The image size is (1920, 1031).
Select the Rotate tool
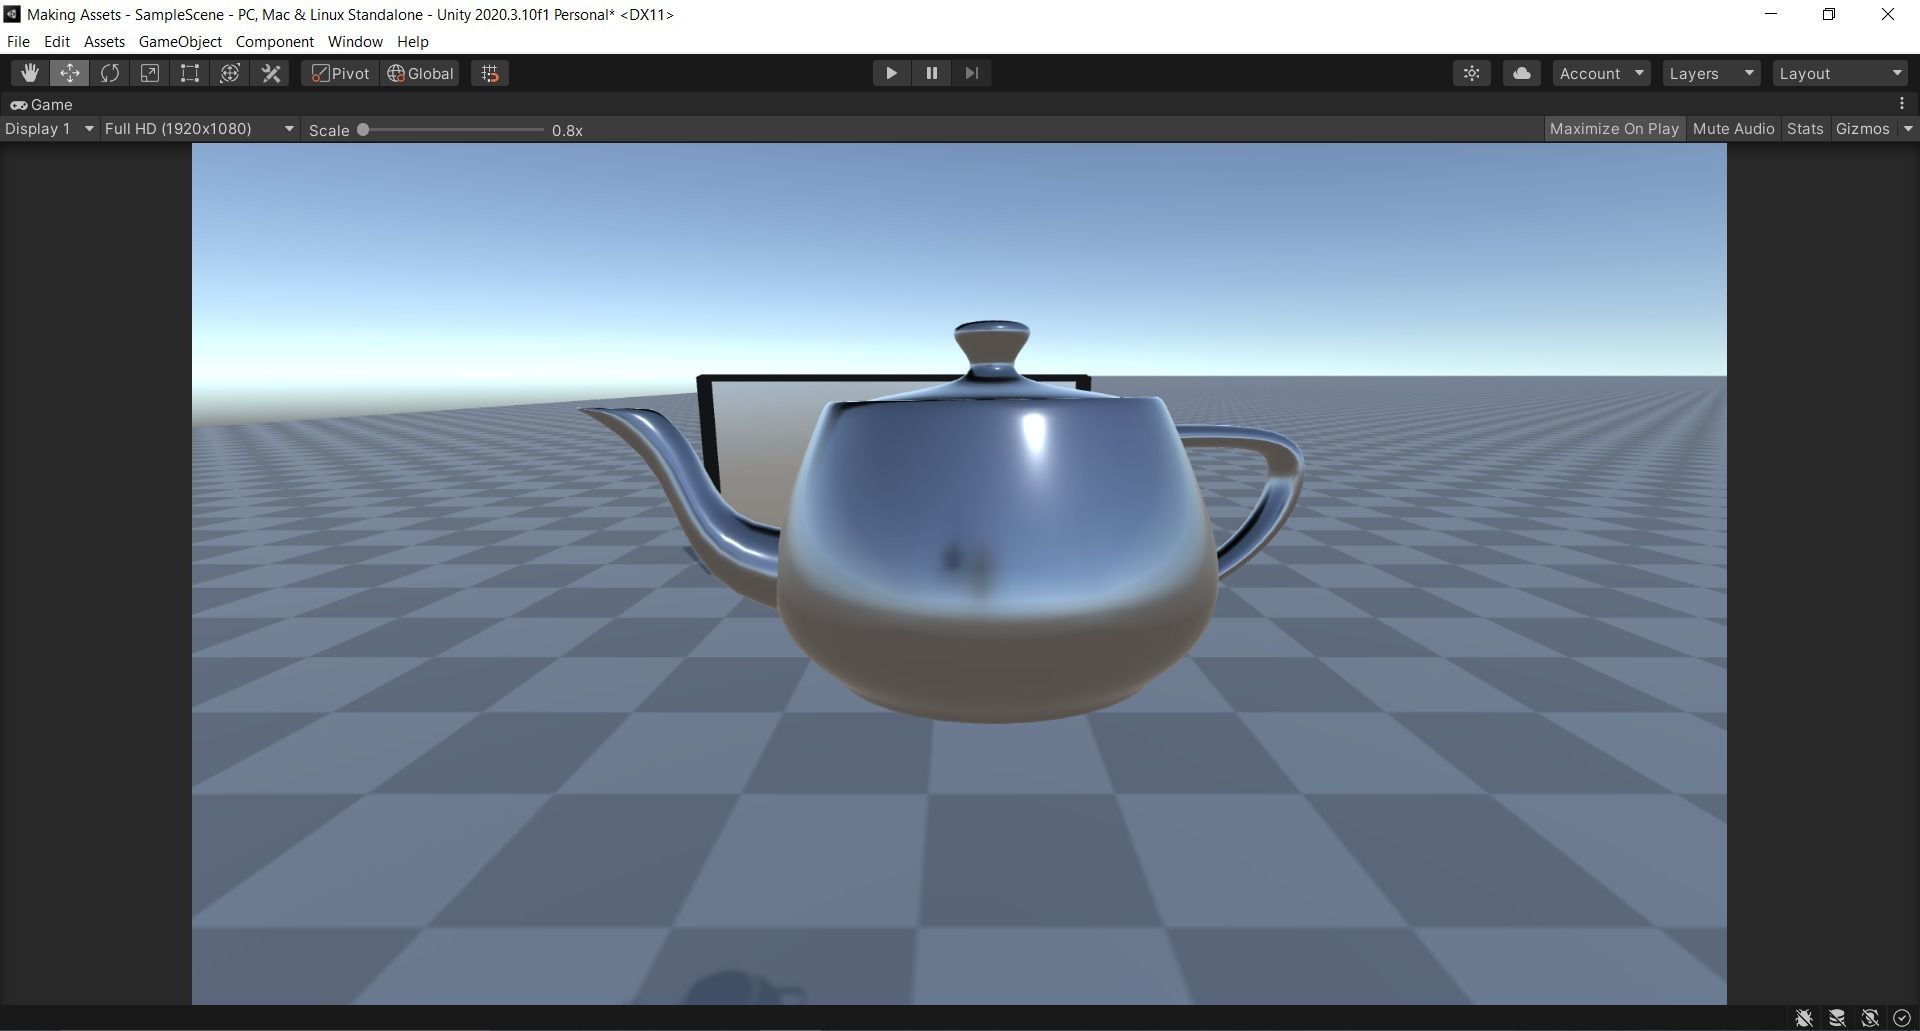(110, 73)
